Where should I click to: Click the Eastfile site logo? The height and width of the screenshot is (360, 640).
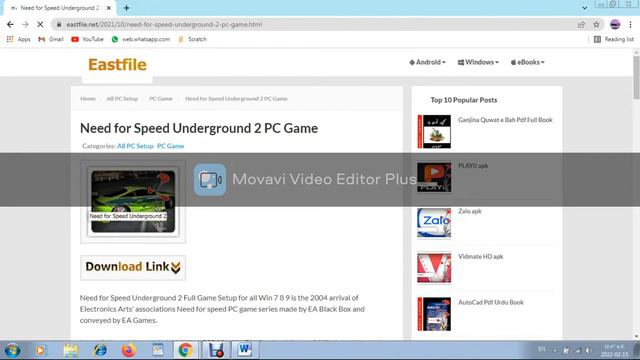point(117,64)
